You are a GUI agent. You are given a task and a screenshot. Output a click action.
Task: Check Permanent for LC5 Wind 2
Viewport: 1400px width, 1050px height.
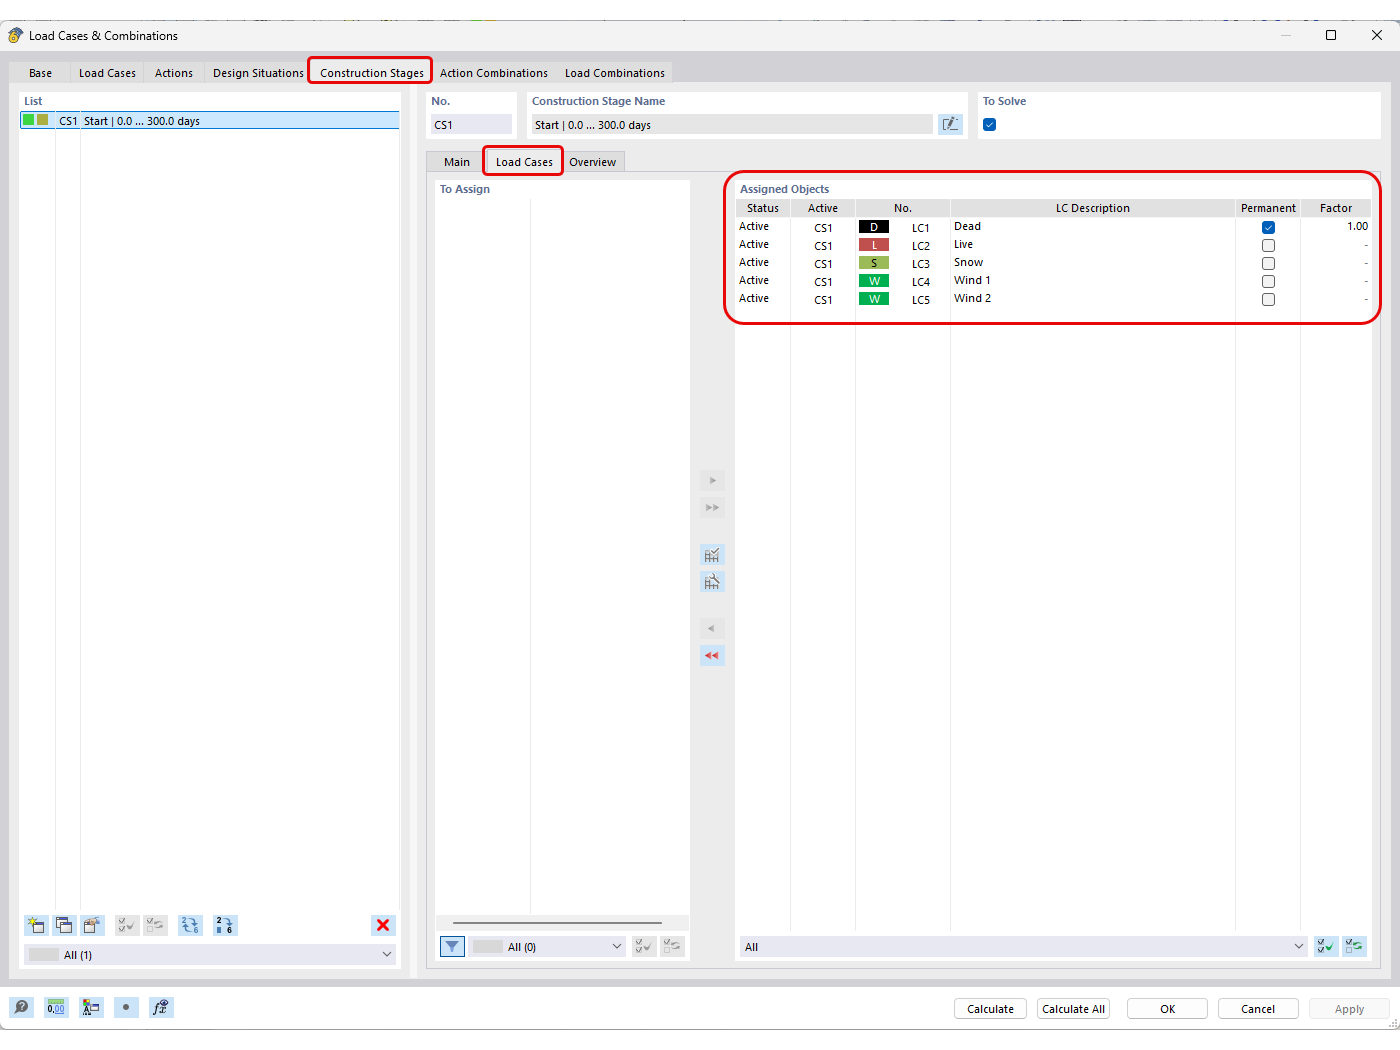click(1268, 299)
